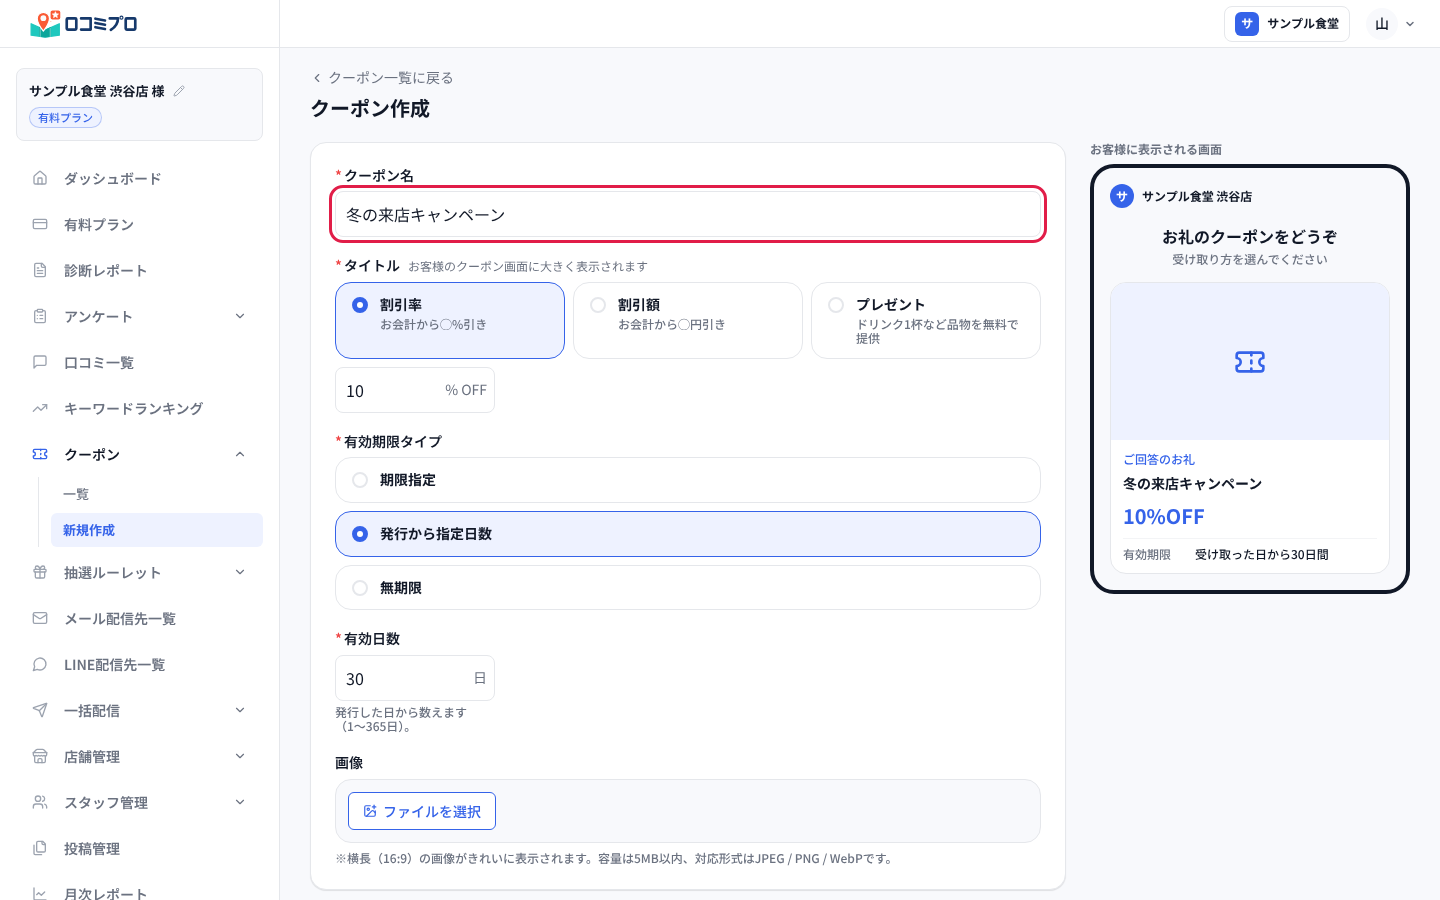Click the ファイルを選択 button
Screen dimensions: 1440x900
[x=422, y=811]
